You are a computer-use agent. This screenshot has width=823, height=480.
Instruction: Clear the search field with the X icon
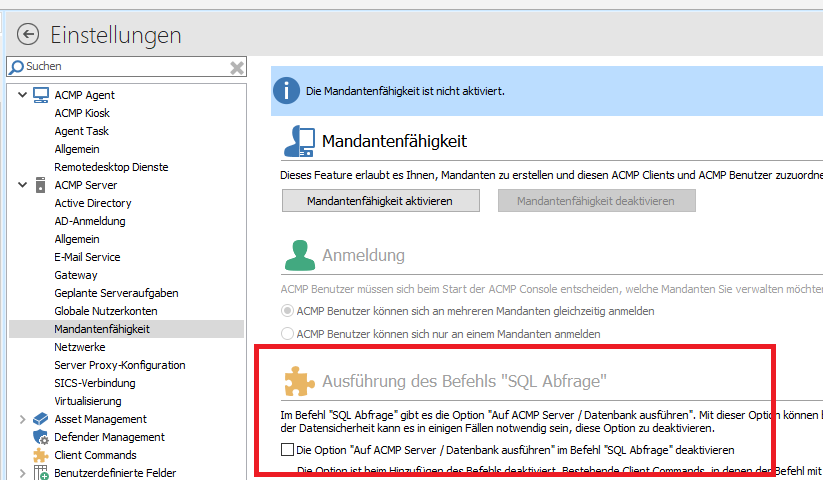(237, 67)
